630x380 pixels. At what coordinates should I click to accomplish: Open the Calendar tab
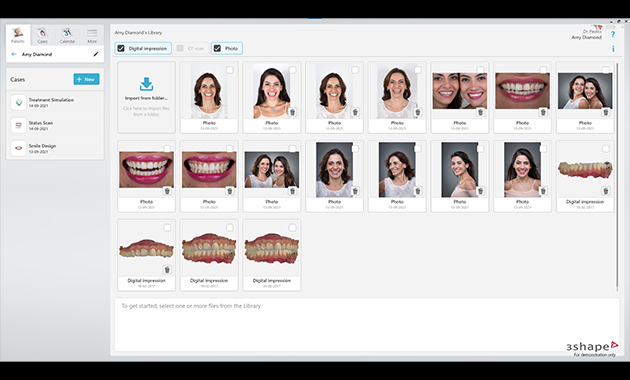(x=67, y=35)
